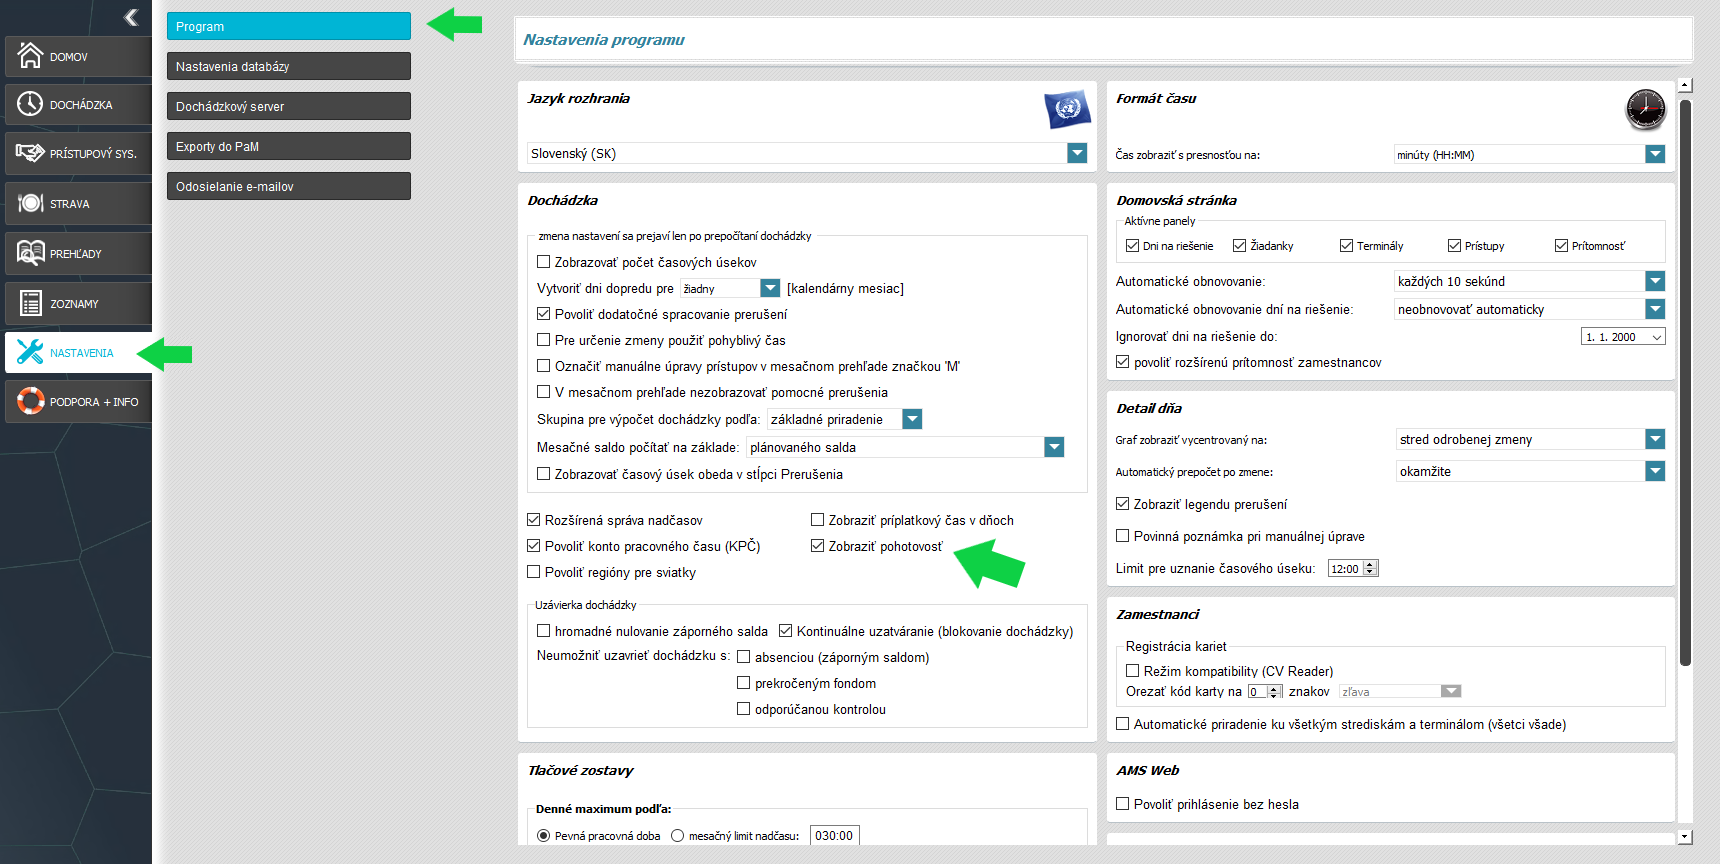This screenshot has height=864, width=1720.
Task: Enable Režim kompatibility (CV Reader)
Action: (x=1133, y=671)
